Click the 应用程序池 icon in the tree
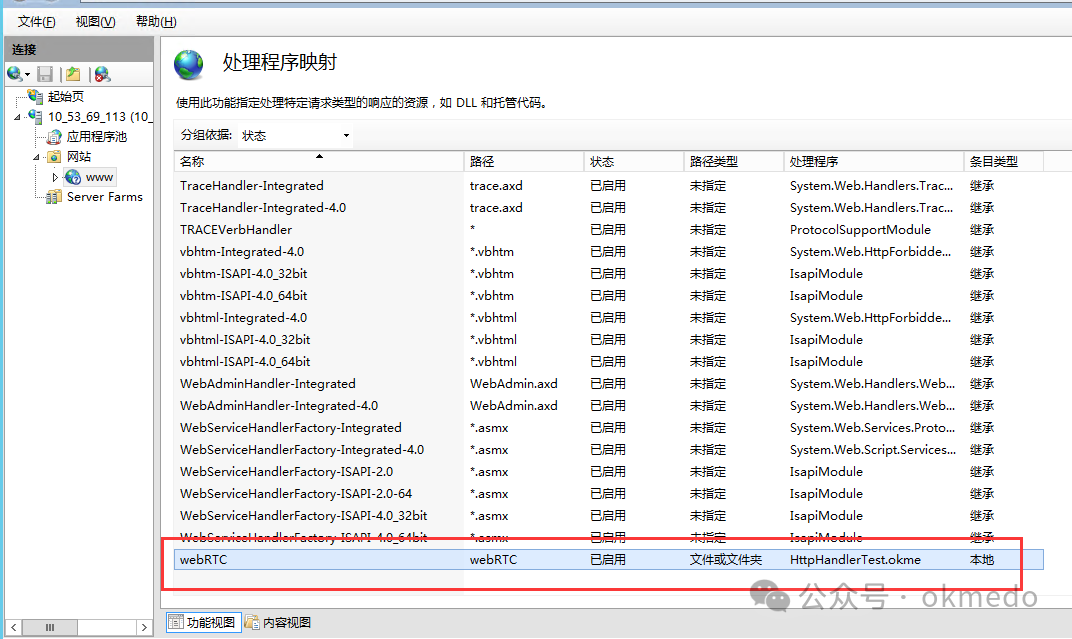 tap(55, 136)
